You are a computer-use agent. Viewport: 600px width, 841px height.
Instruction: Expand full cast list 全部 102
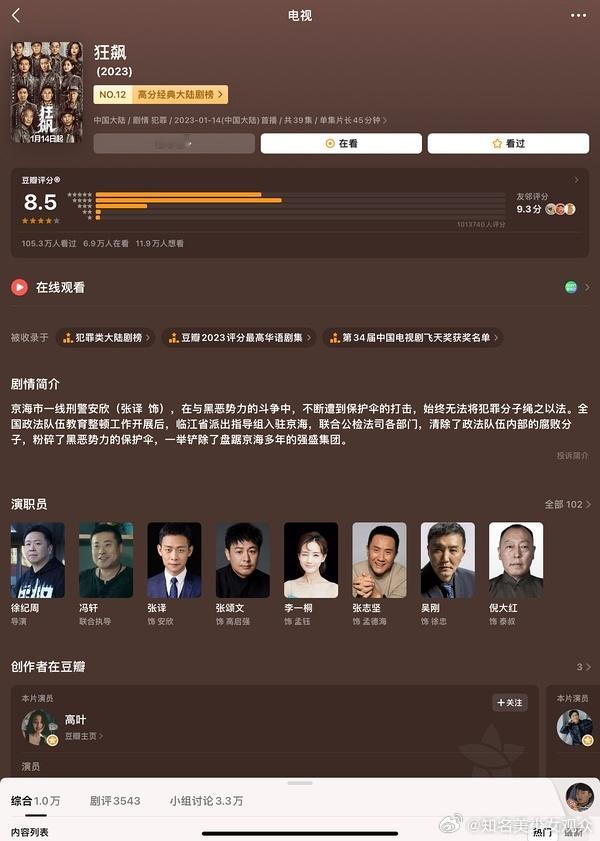(567, 504)
